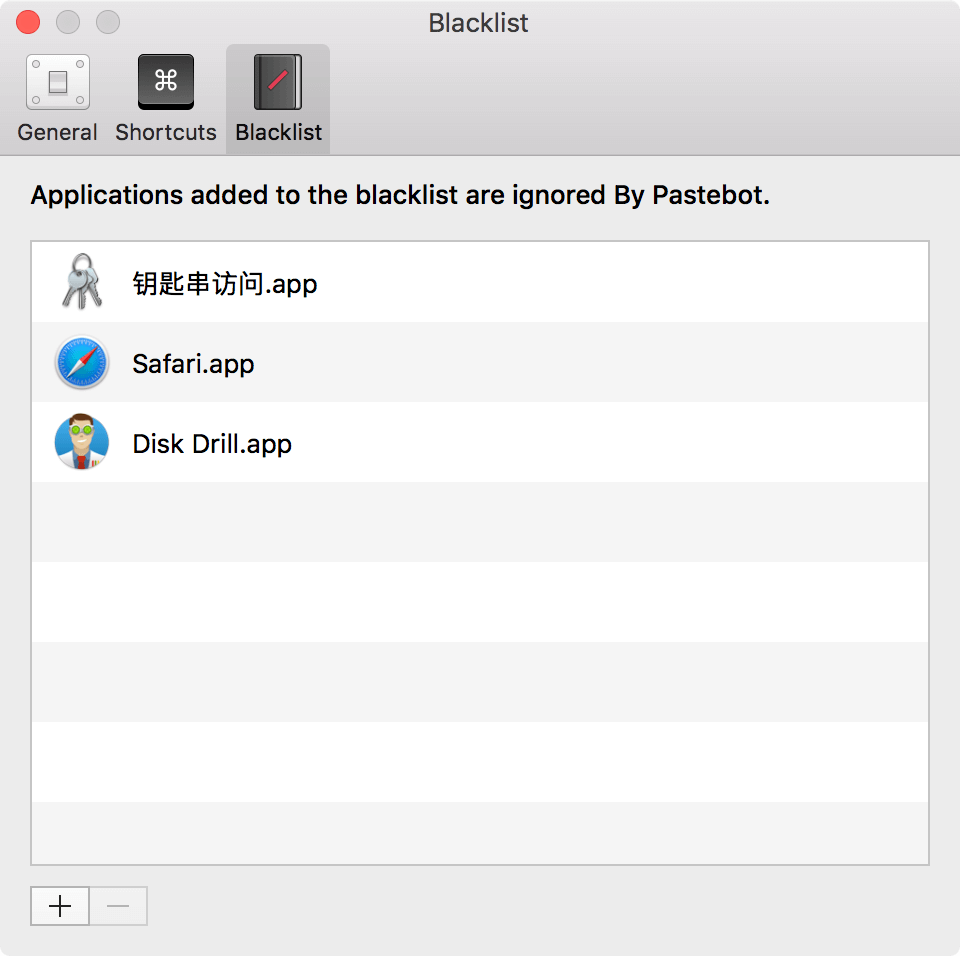The image size is (960, 956).
Task: Switch to the General tab label
Action: (58, 132)
